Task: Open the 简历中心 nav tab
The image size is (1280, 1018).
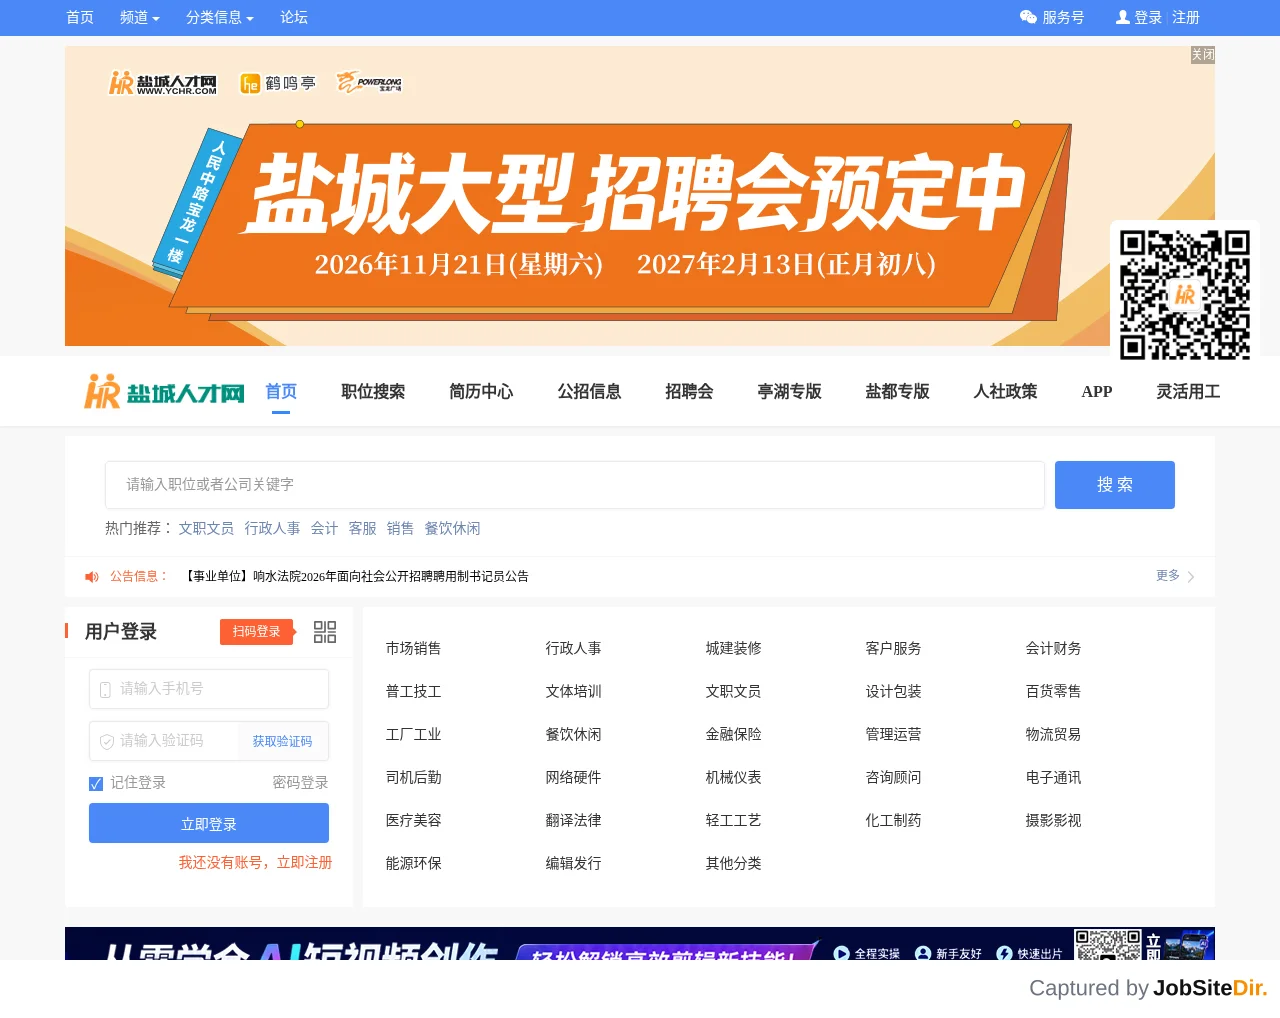Action: tap(481, 392)
